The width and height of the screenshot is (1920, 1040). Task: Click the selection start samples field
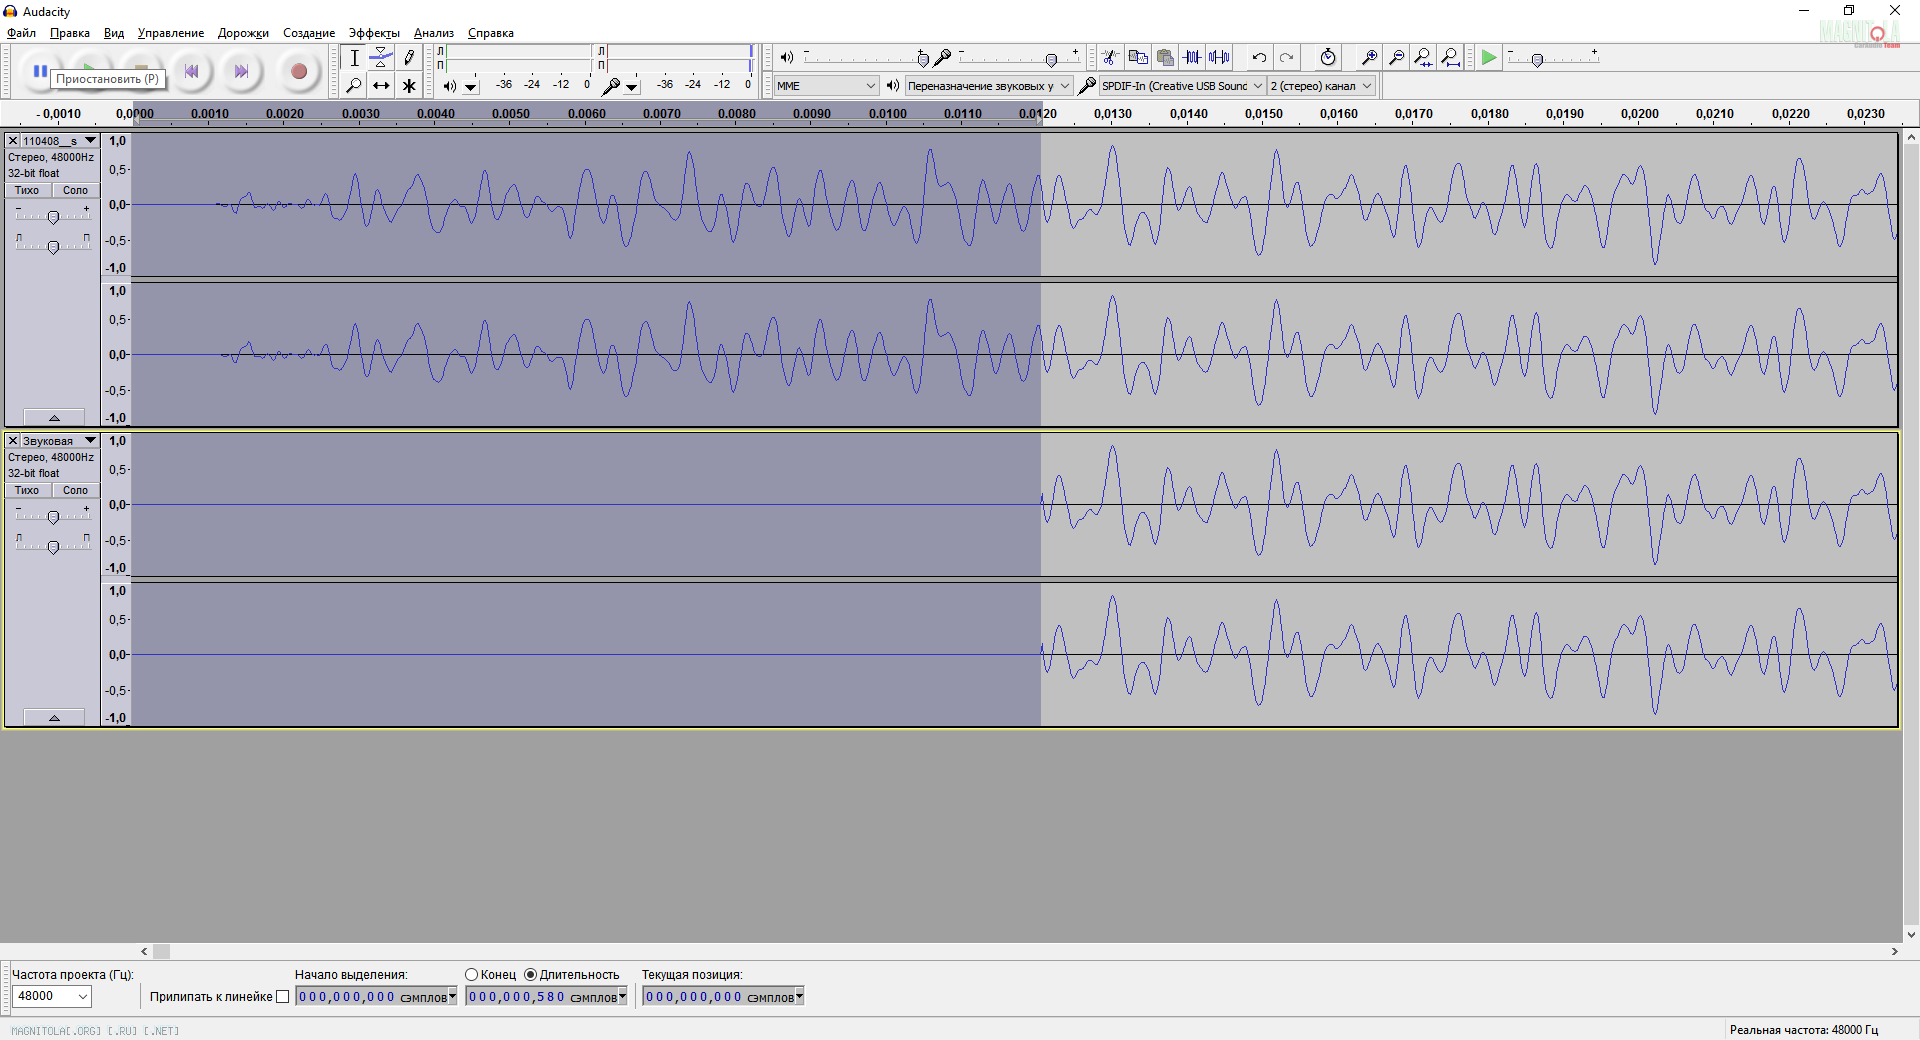[376, 997]
